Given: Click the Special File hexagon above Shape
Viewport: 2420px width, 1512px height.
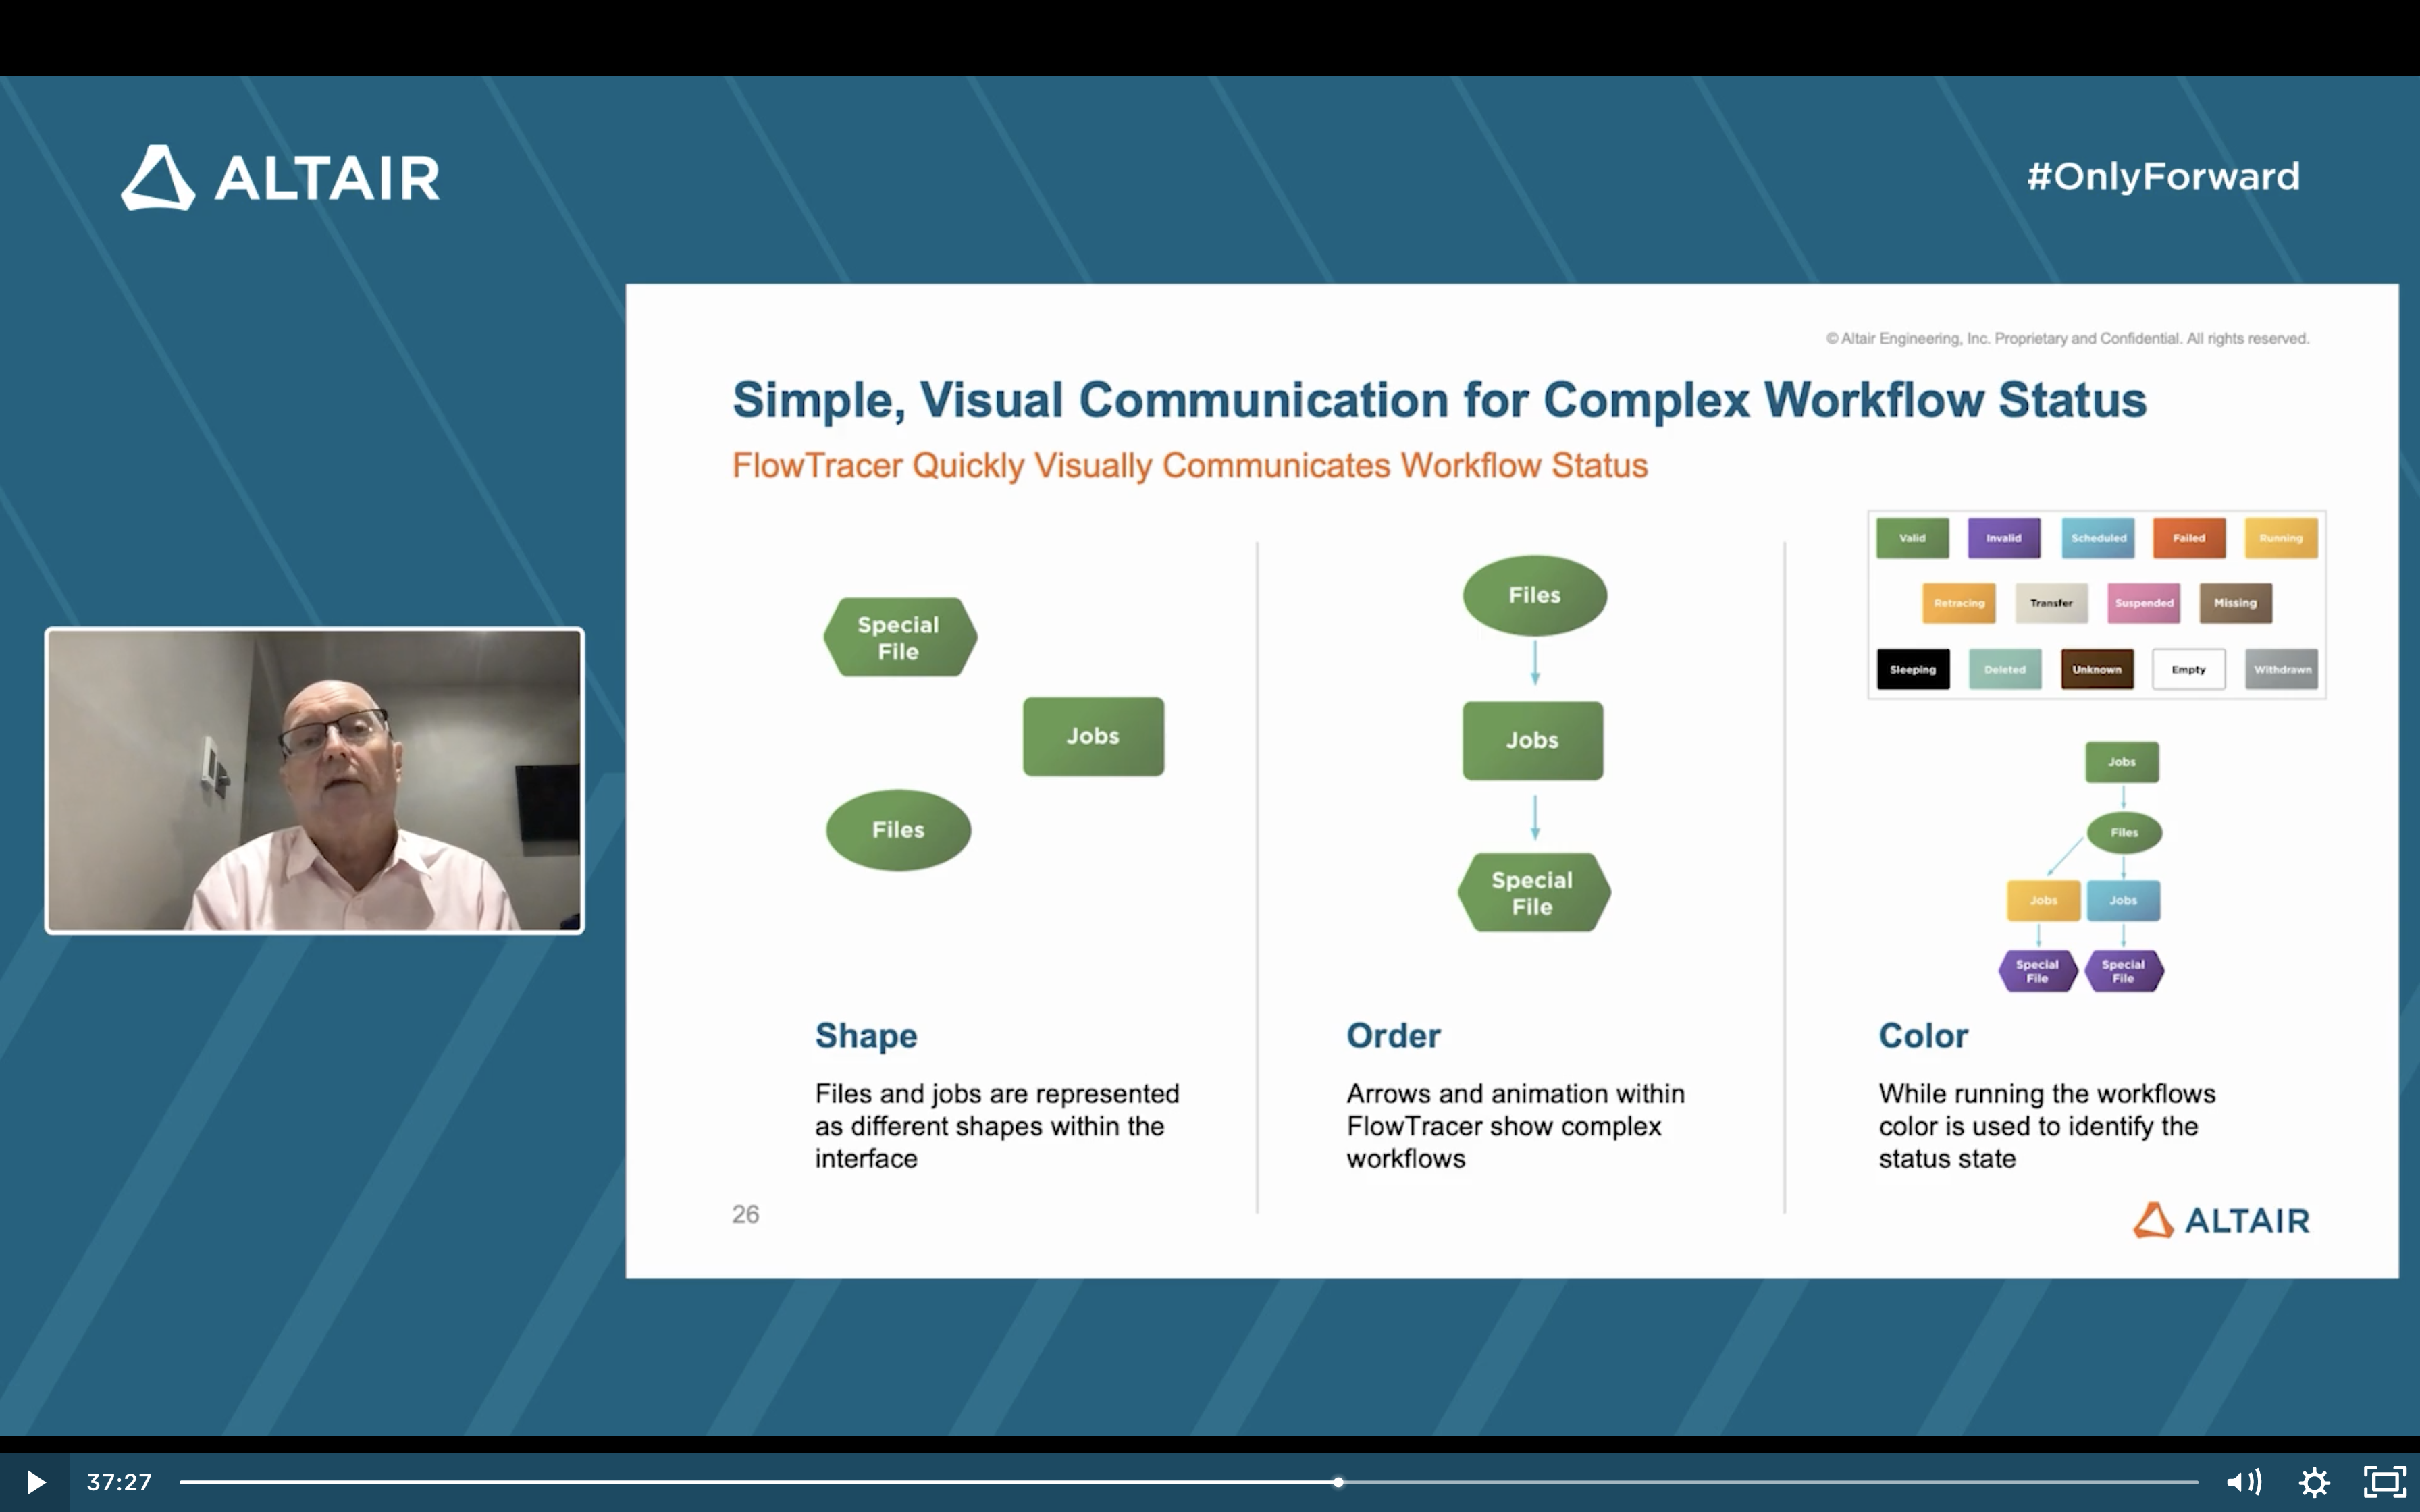Looking at the screenshot, I should coord(899,637).
